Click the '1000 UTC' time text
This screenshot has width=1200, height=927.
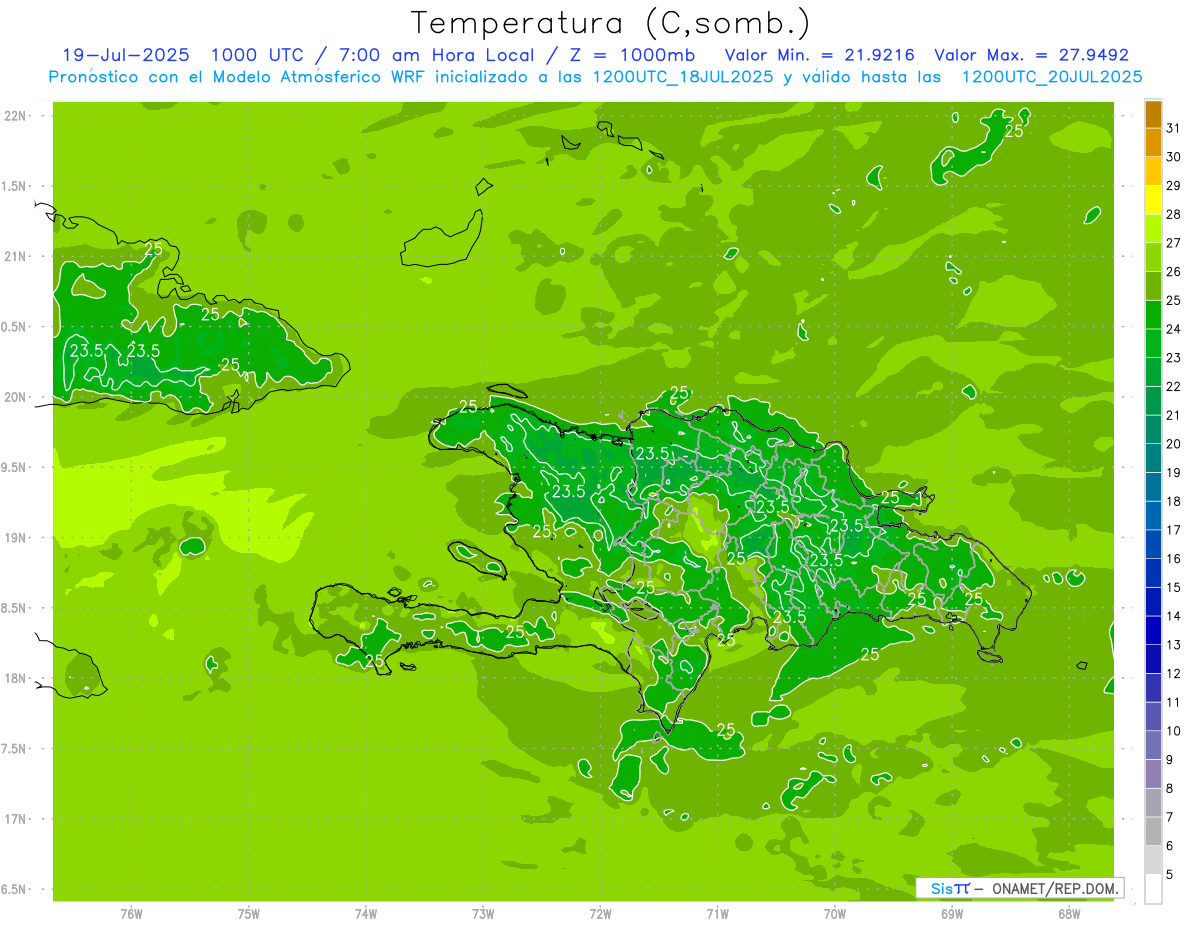click(257, 55)
